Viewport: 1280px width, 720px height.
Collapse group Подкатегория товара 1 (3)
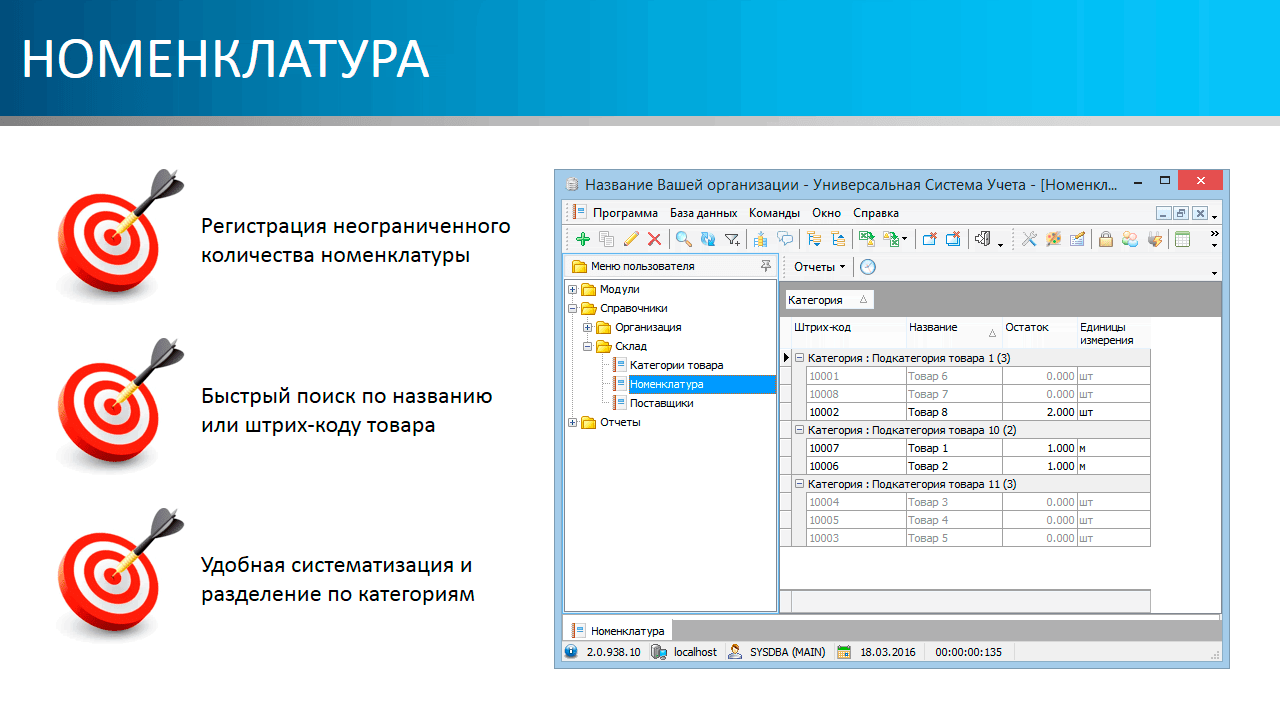pyautogui.click(x=799, y=358)
